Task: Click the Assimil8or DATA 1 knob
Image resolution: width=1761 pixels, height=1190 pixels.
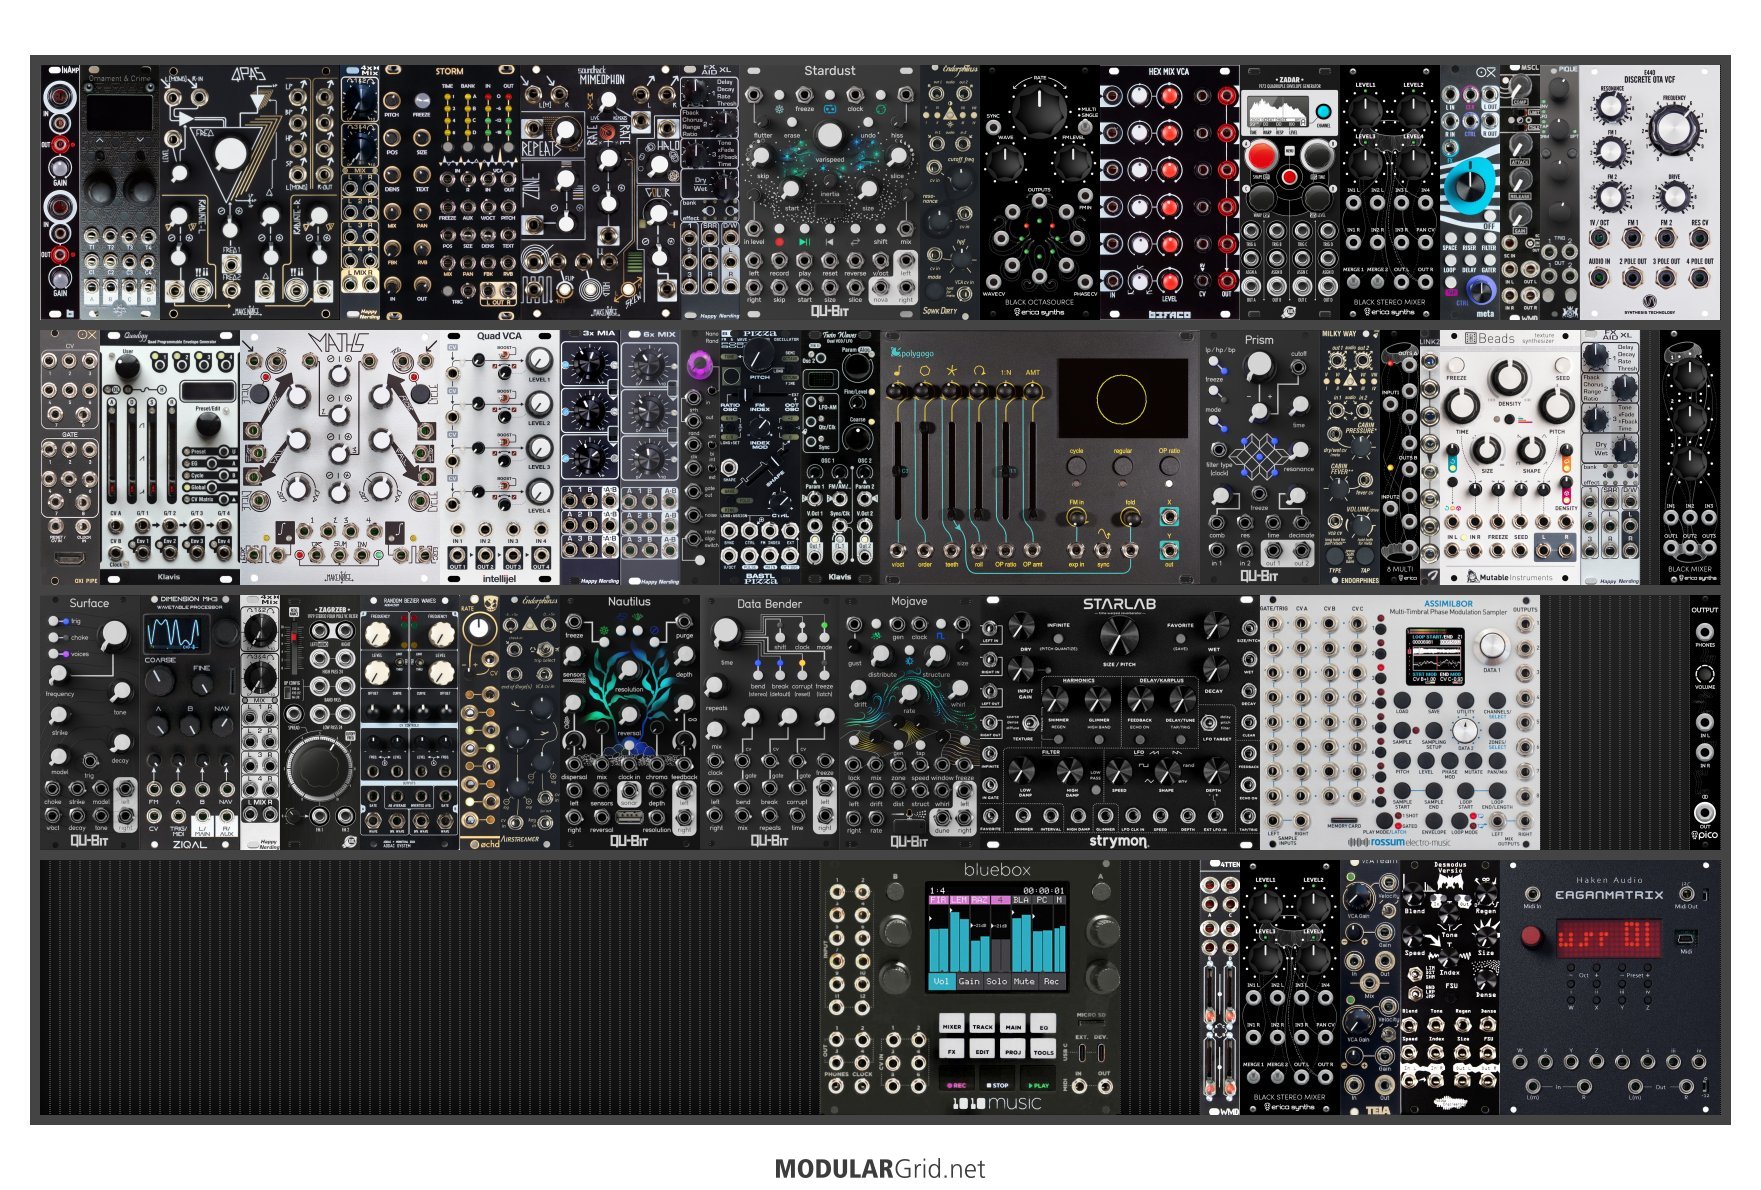Action: [x=1491, y=645]
